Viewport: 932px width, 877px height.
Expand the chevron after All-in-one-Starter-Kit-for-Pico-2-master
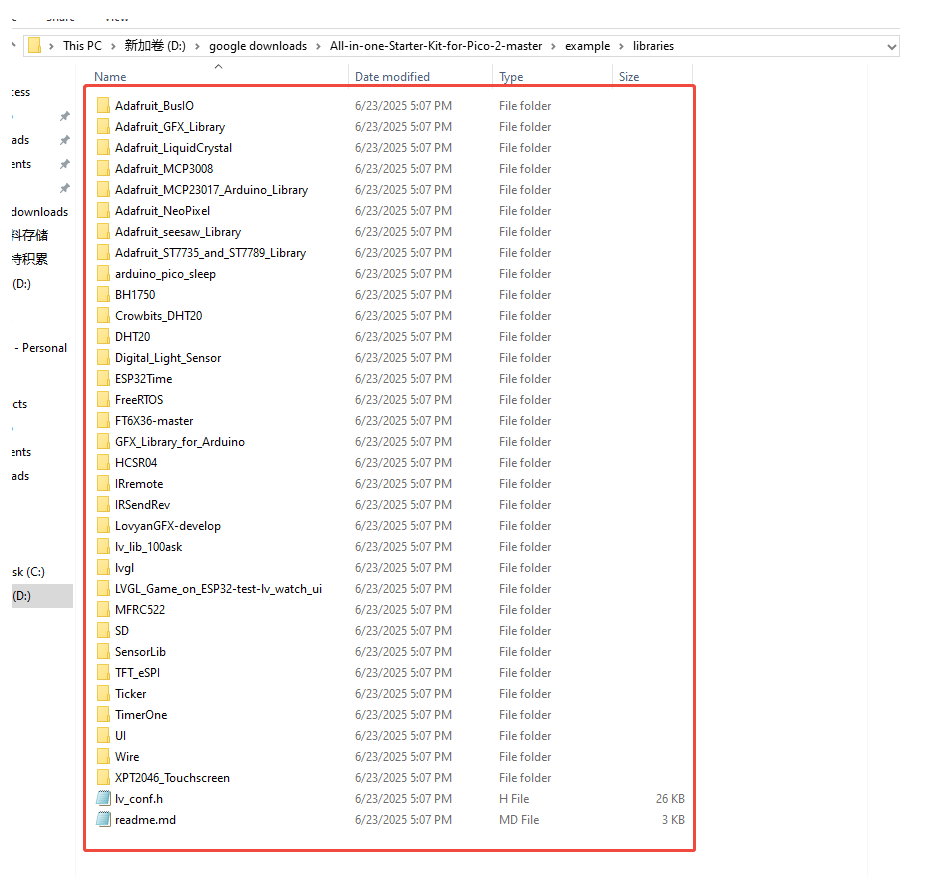[553, 46]
